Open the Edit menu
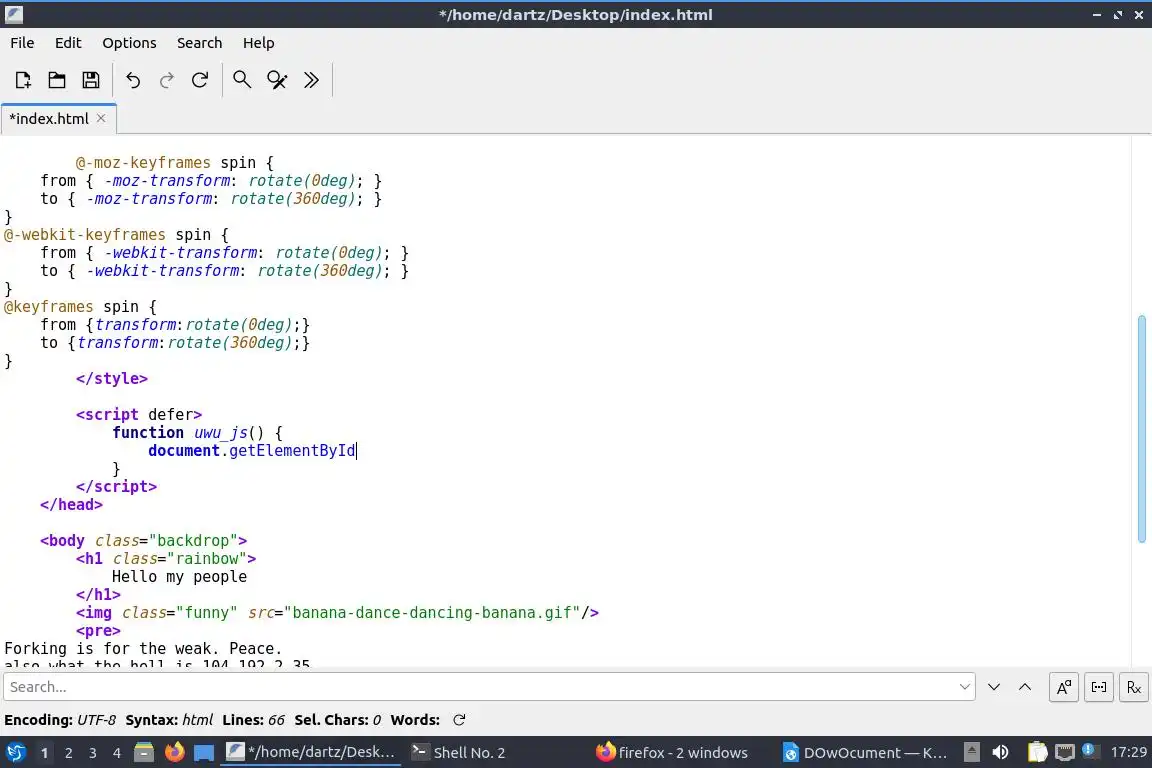1152x768 pixels. (x=68, y=43)
